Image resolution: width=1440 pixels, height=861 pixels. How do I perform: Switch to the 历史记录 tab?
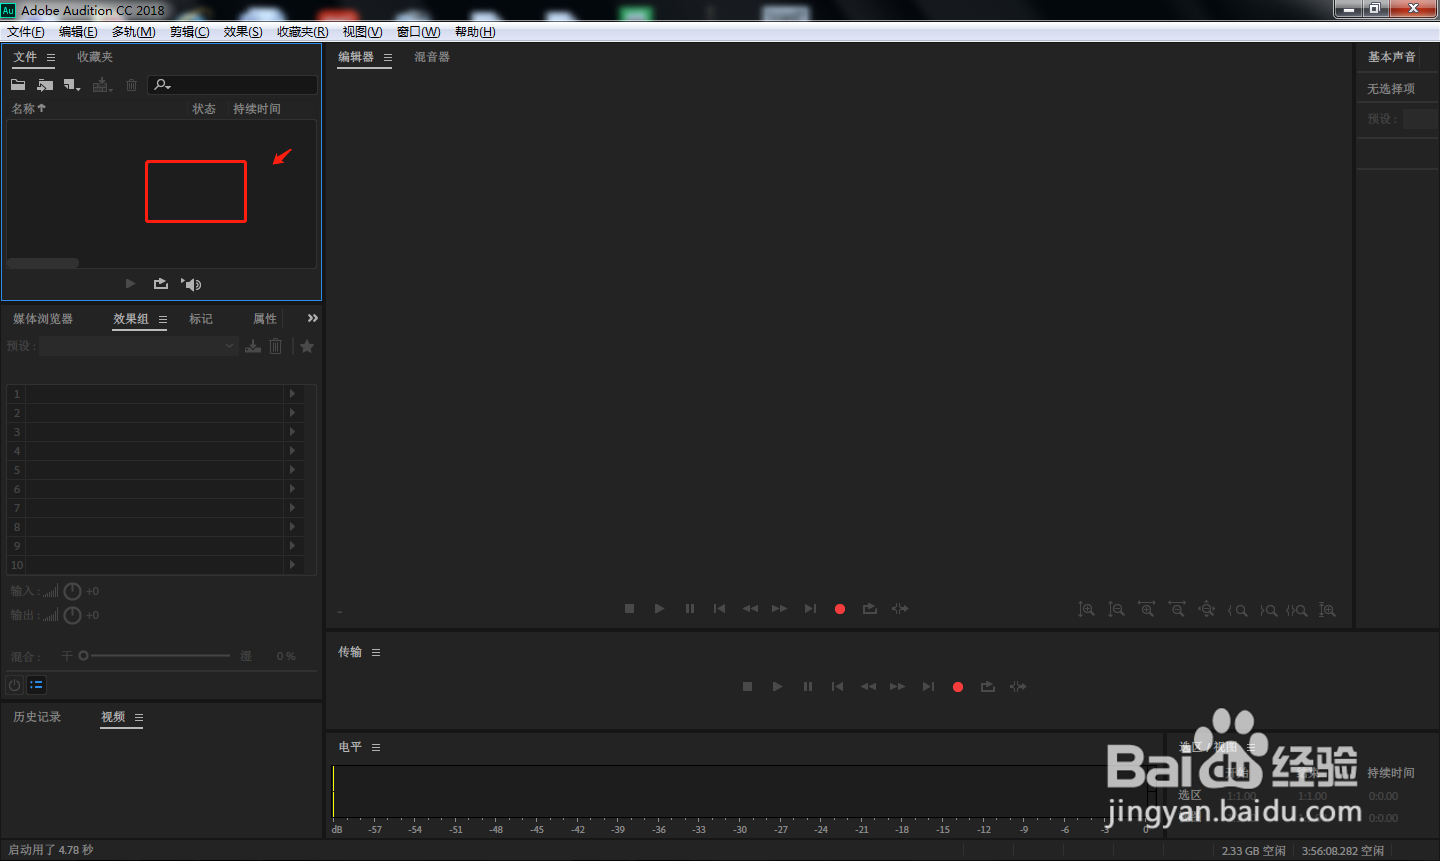point(37,717)
